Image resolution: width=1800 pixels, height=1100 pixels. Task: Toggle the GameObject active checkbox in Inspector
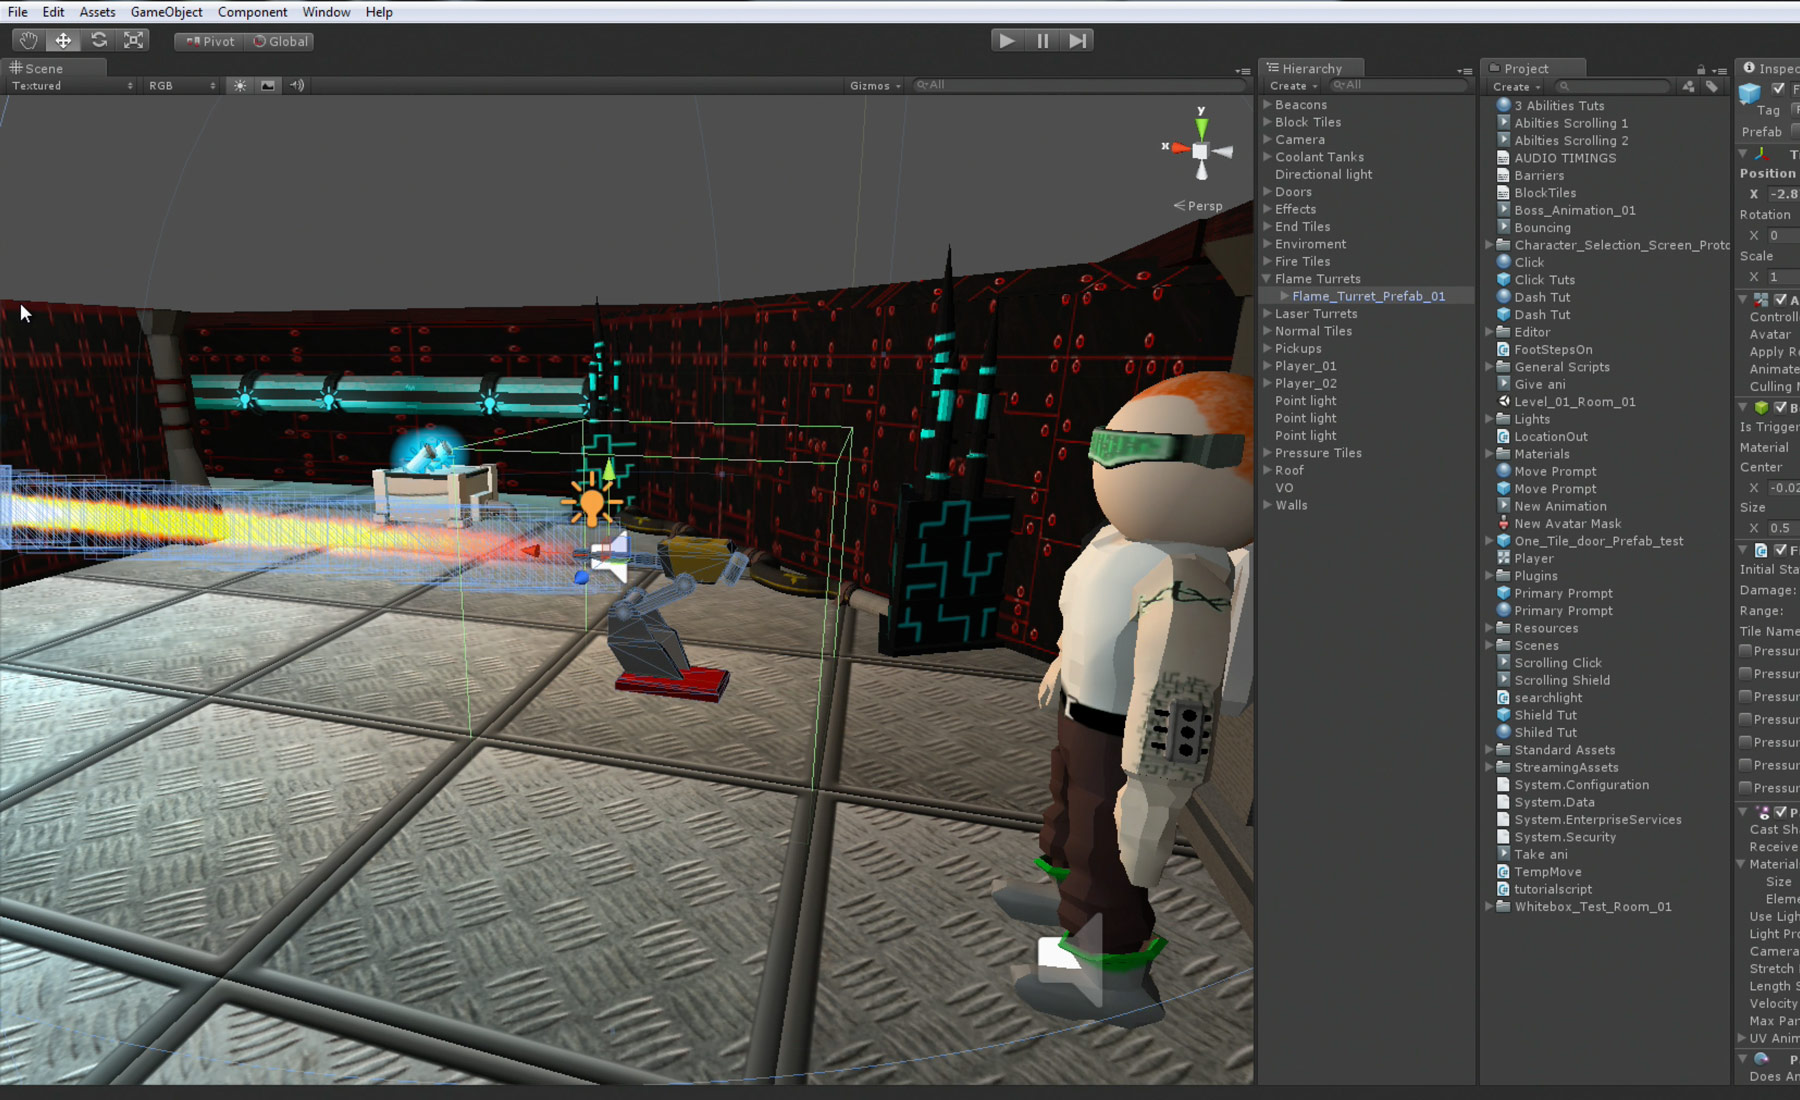tap(1778, 89)
